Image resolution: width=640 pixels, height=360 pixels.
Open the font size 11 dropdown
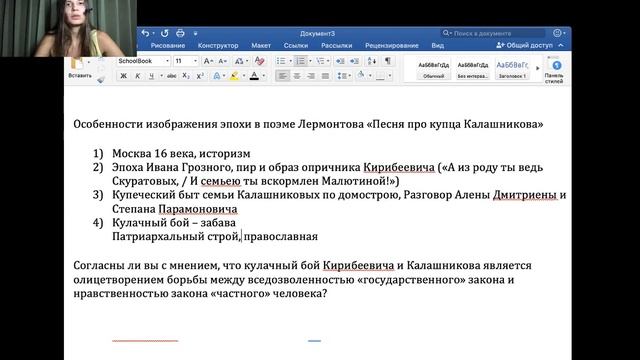(195, 61)
